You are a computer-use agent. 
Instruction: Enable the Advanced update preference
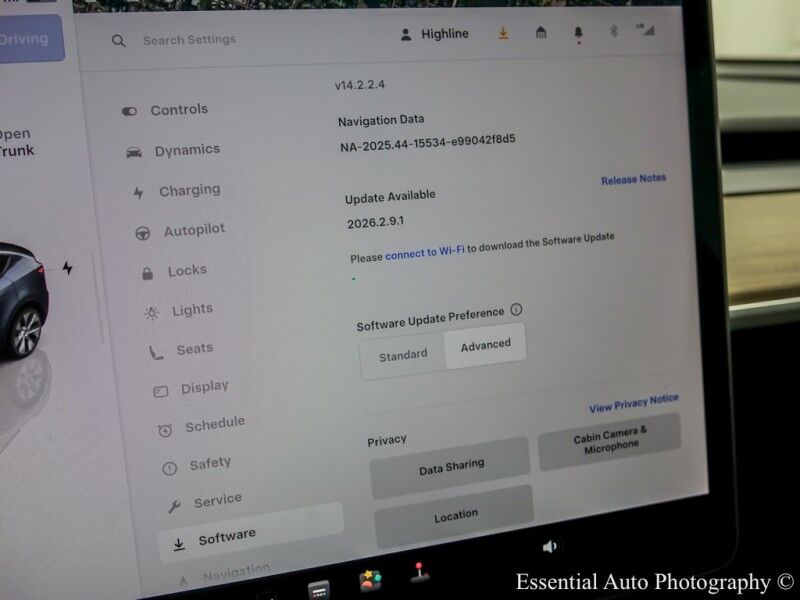[485, 346]
